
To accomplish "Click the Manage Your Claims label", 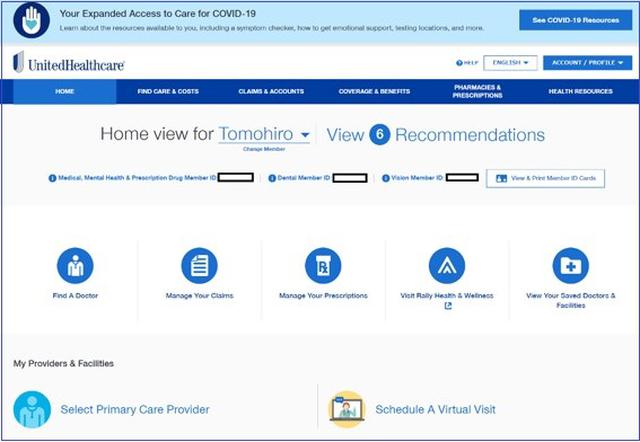I will pos(199,295).
